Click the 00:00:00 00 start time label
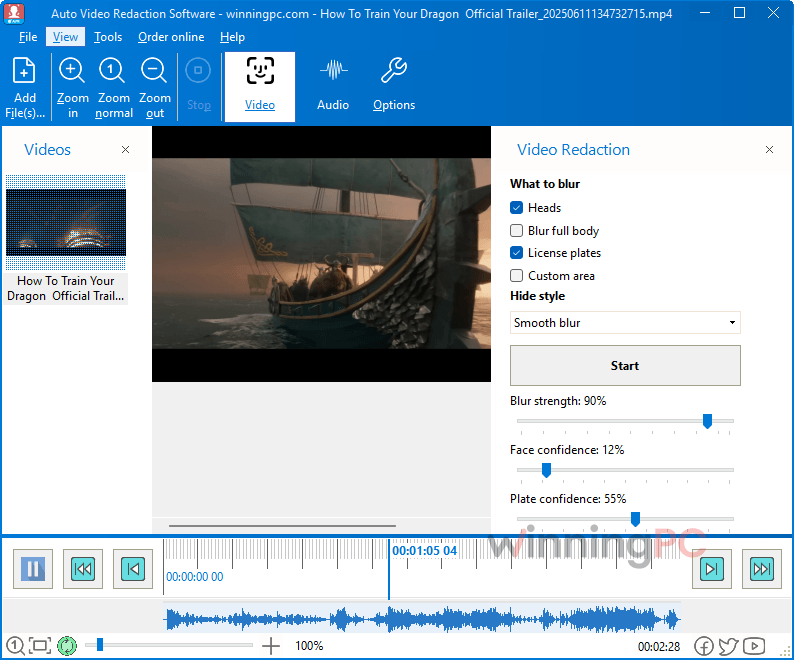 pos(194,577)
